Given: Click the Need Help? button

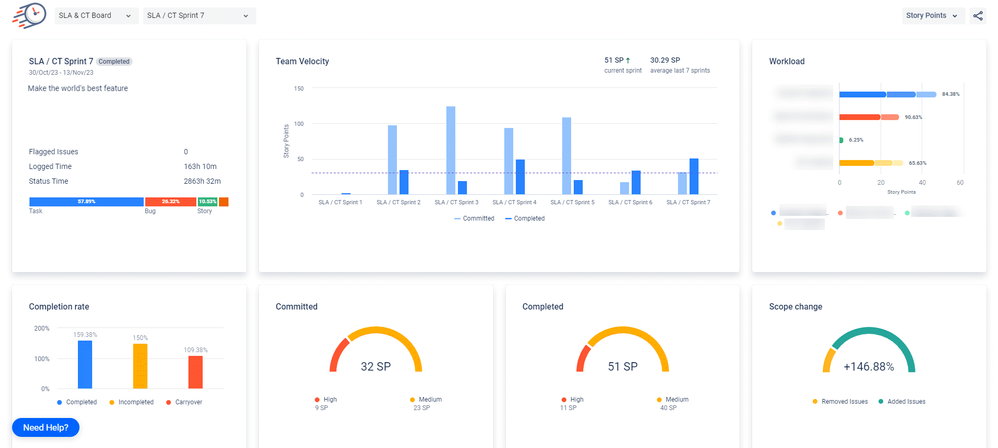Looking at the screenshot, I should click(x=45, y=427).
